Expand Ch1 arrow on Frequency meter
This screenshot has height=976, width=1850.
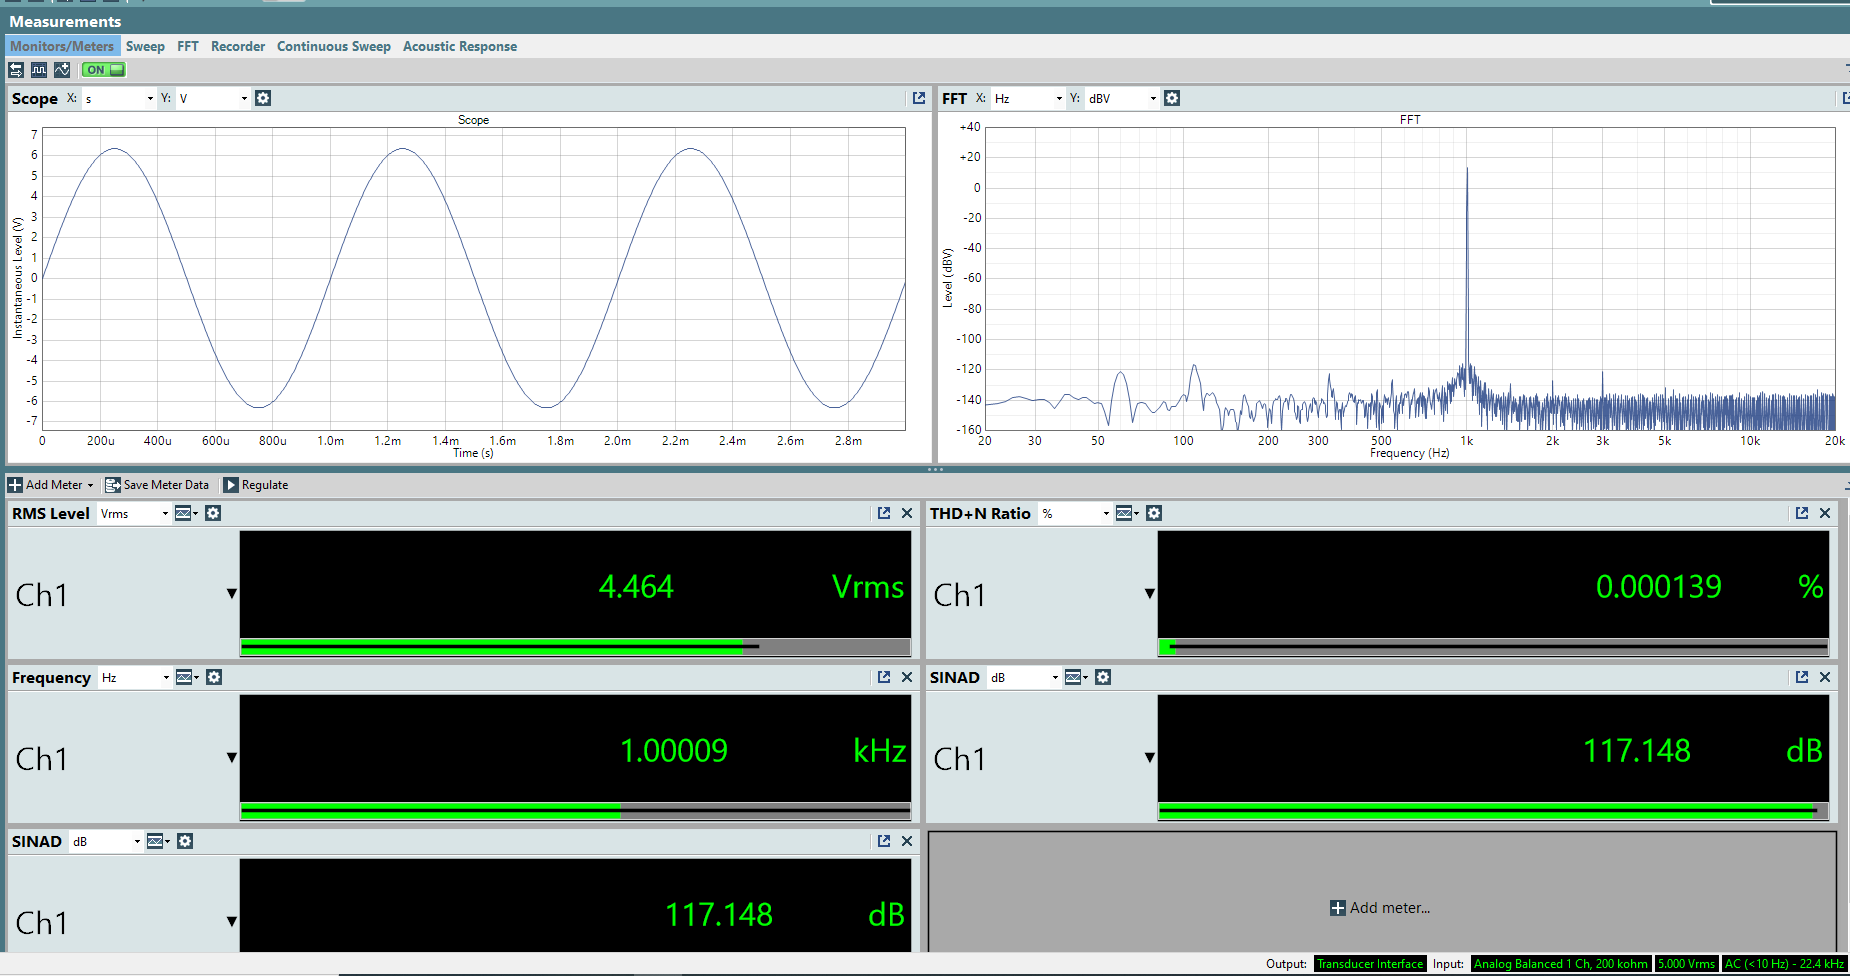[232, 758]
